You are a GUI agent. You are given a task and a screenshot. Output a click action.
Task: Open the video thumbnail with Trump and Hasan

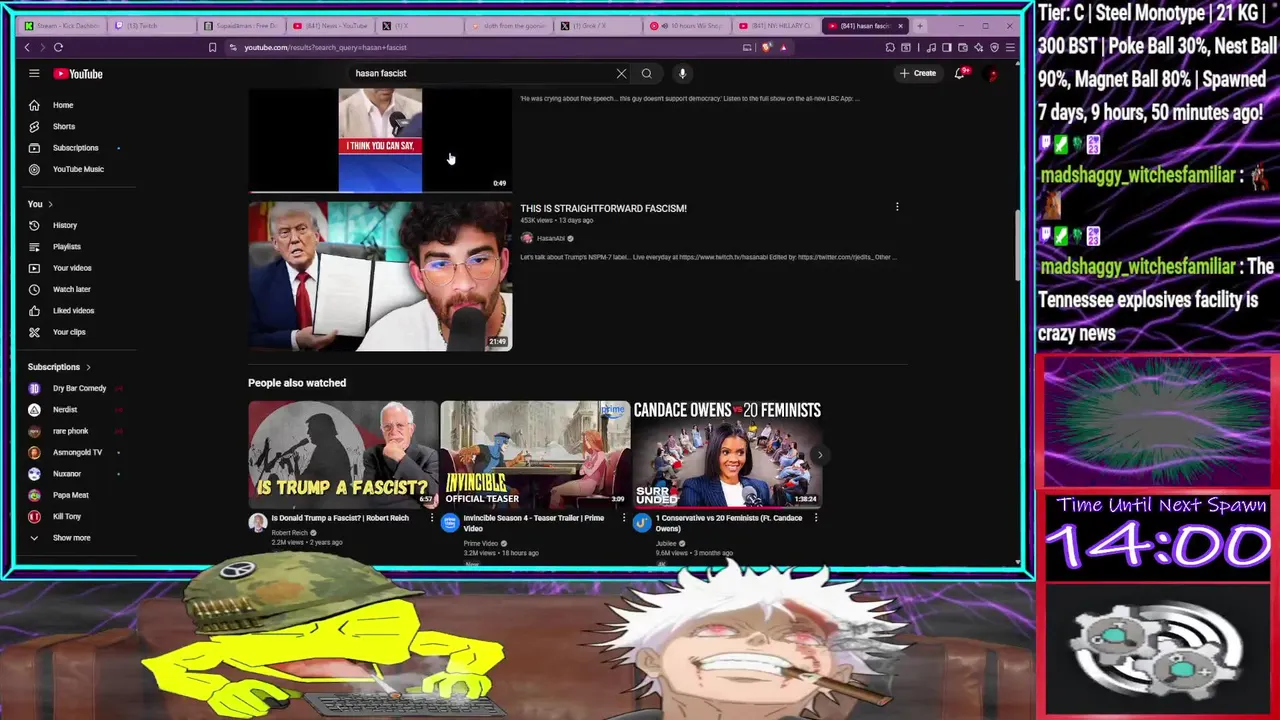pos(380,276)
